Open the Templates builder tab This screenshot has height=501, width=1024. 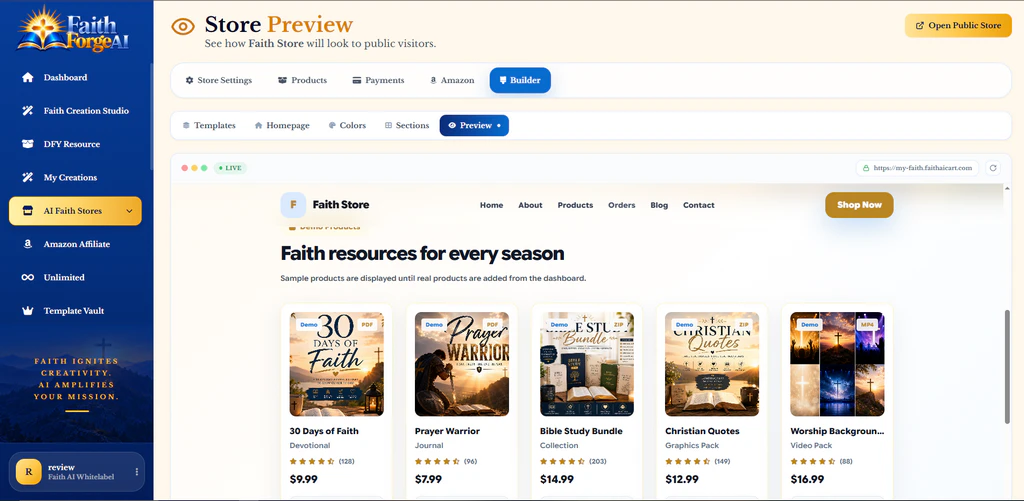click(209, 125)
